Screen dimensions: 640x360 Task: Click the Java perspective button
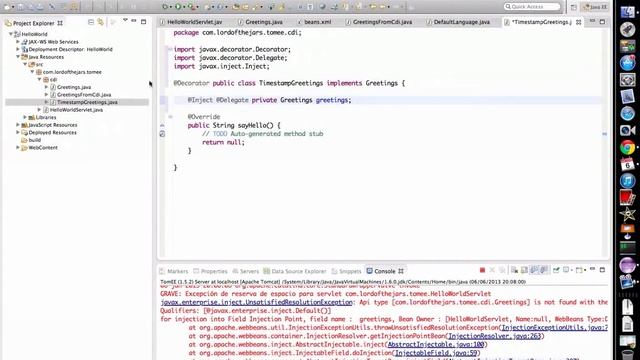pyautogui.click(x=596, y=7)
